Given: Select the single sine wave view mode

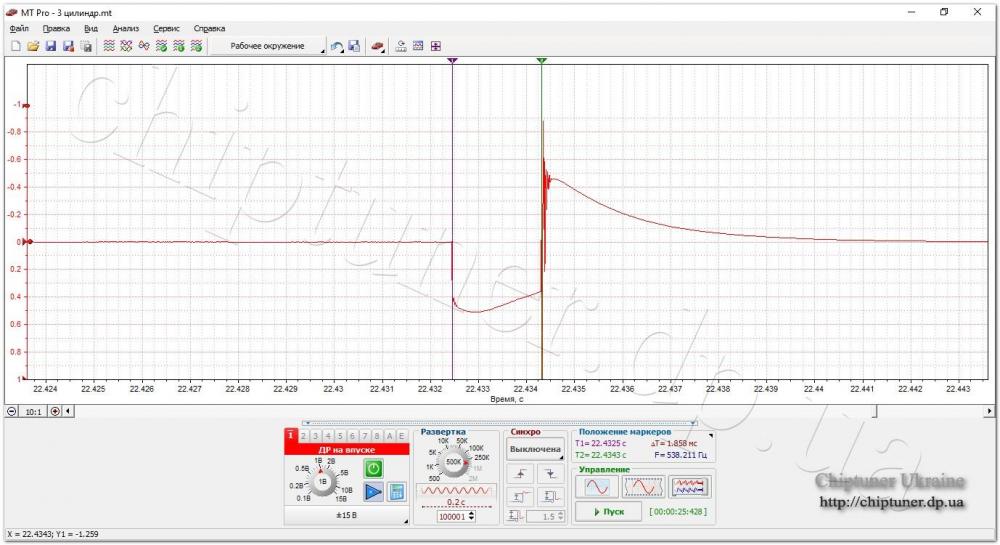Looking at the screenshot, I should [x=597, y=487].
